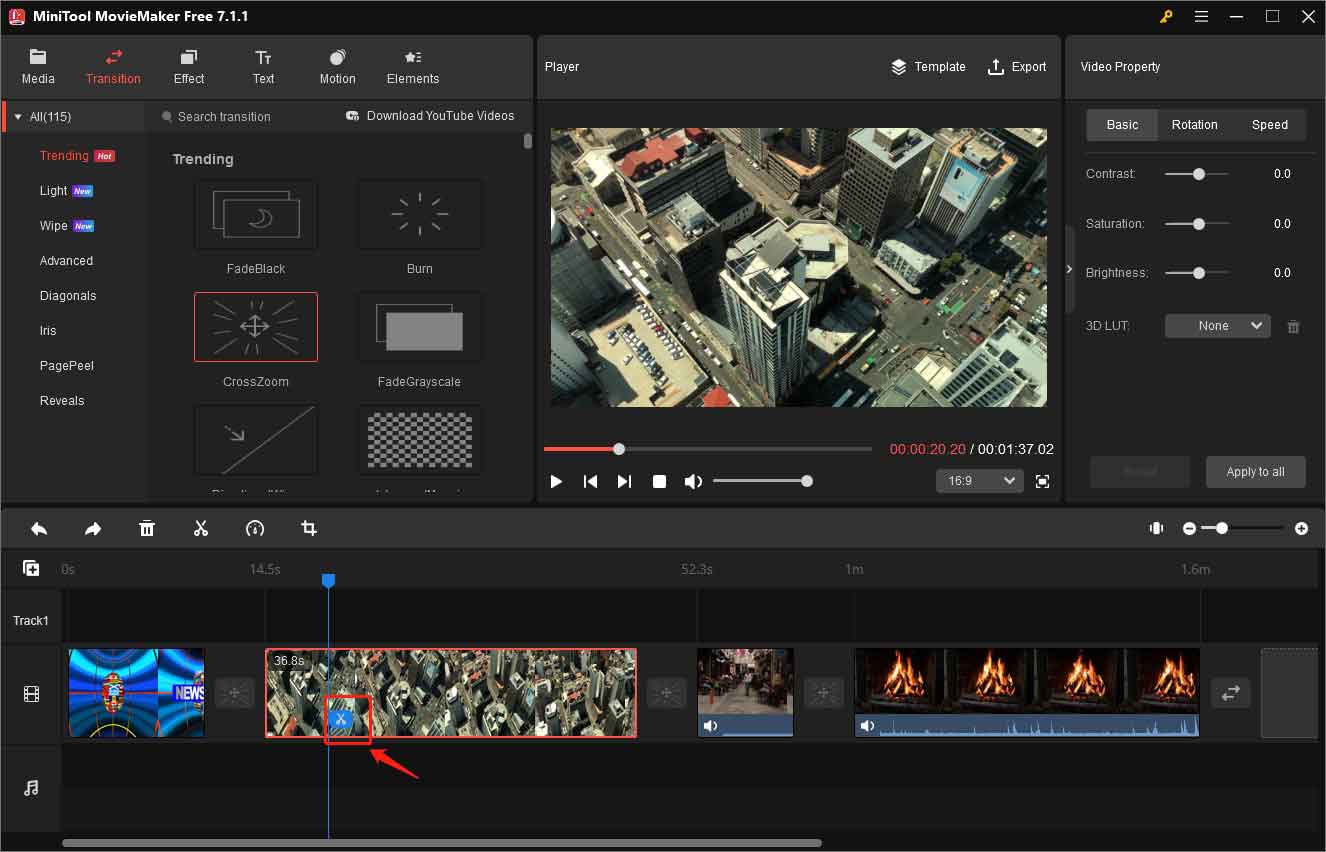
Task: Select the Advanced transition category
Action: coord(66,261)
